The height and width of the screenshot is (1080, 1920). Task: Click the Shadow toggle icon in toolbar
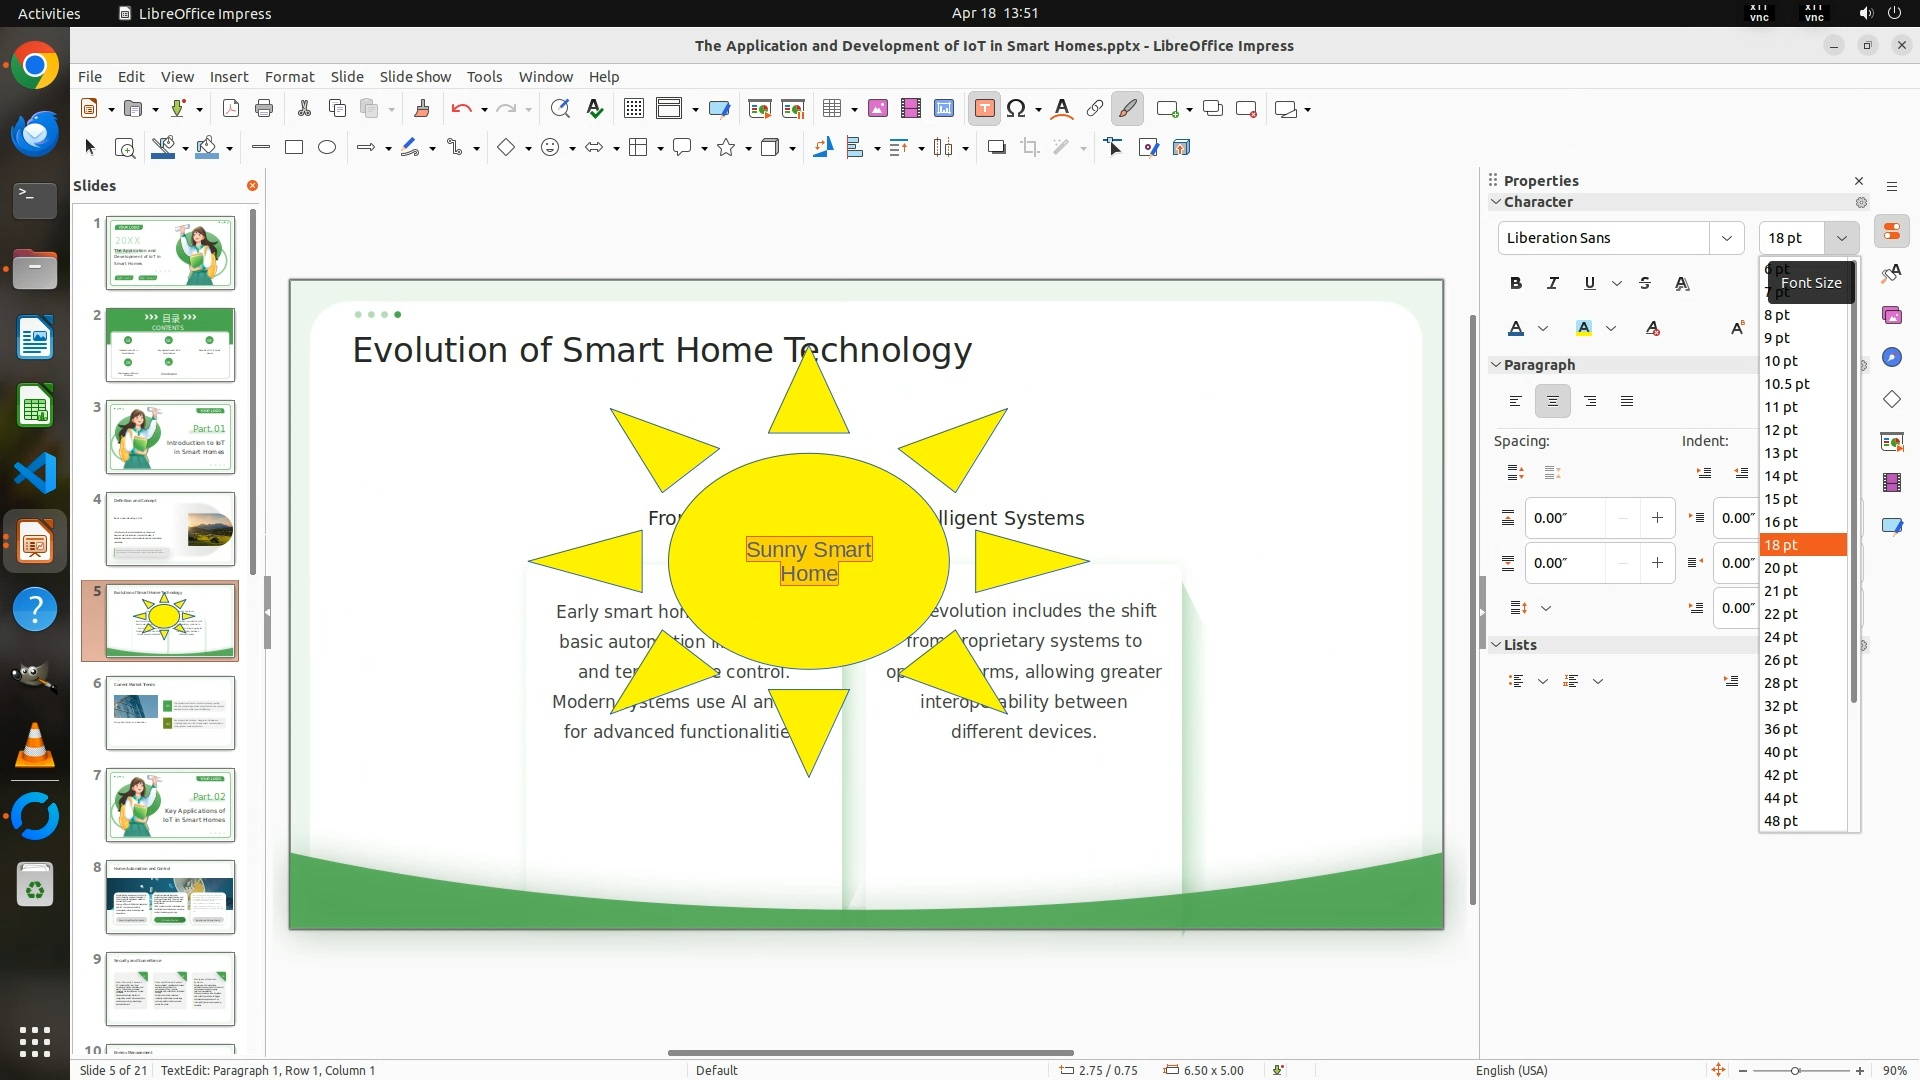coord(996,148)
